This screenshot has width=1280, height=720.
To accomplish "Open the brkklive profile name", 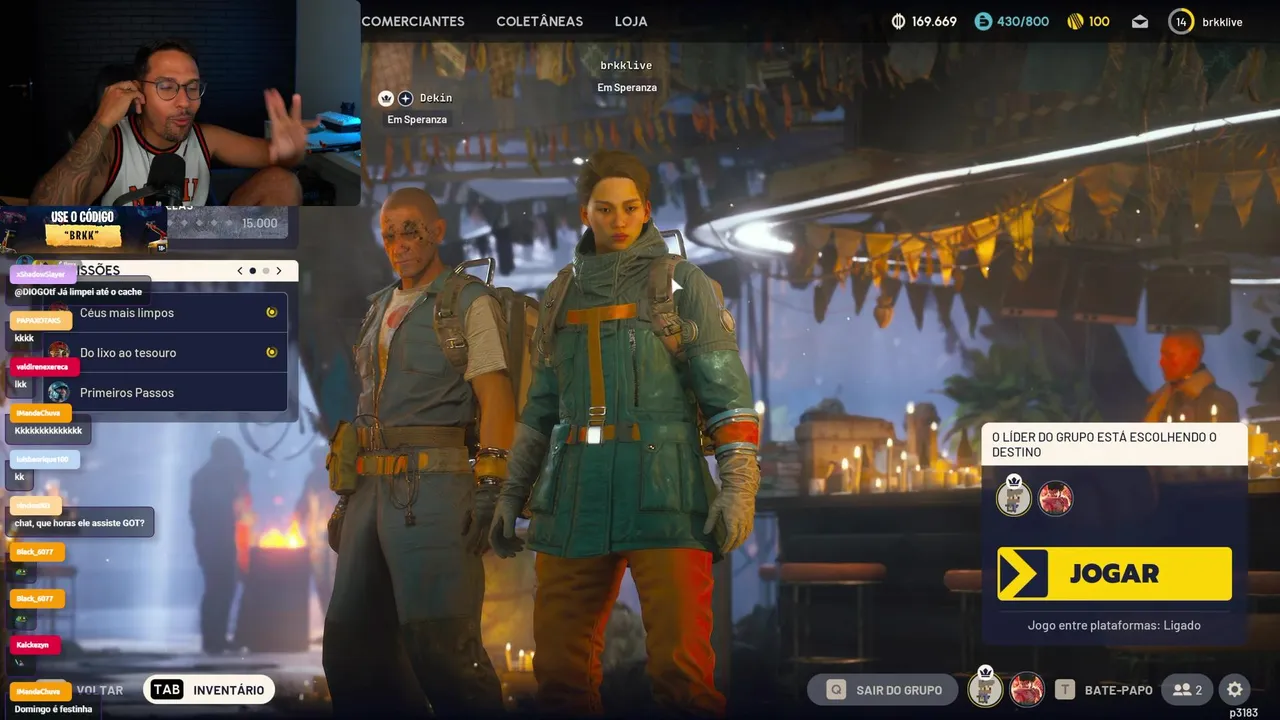I will click(x=1222, y=21).
